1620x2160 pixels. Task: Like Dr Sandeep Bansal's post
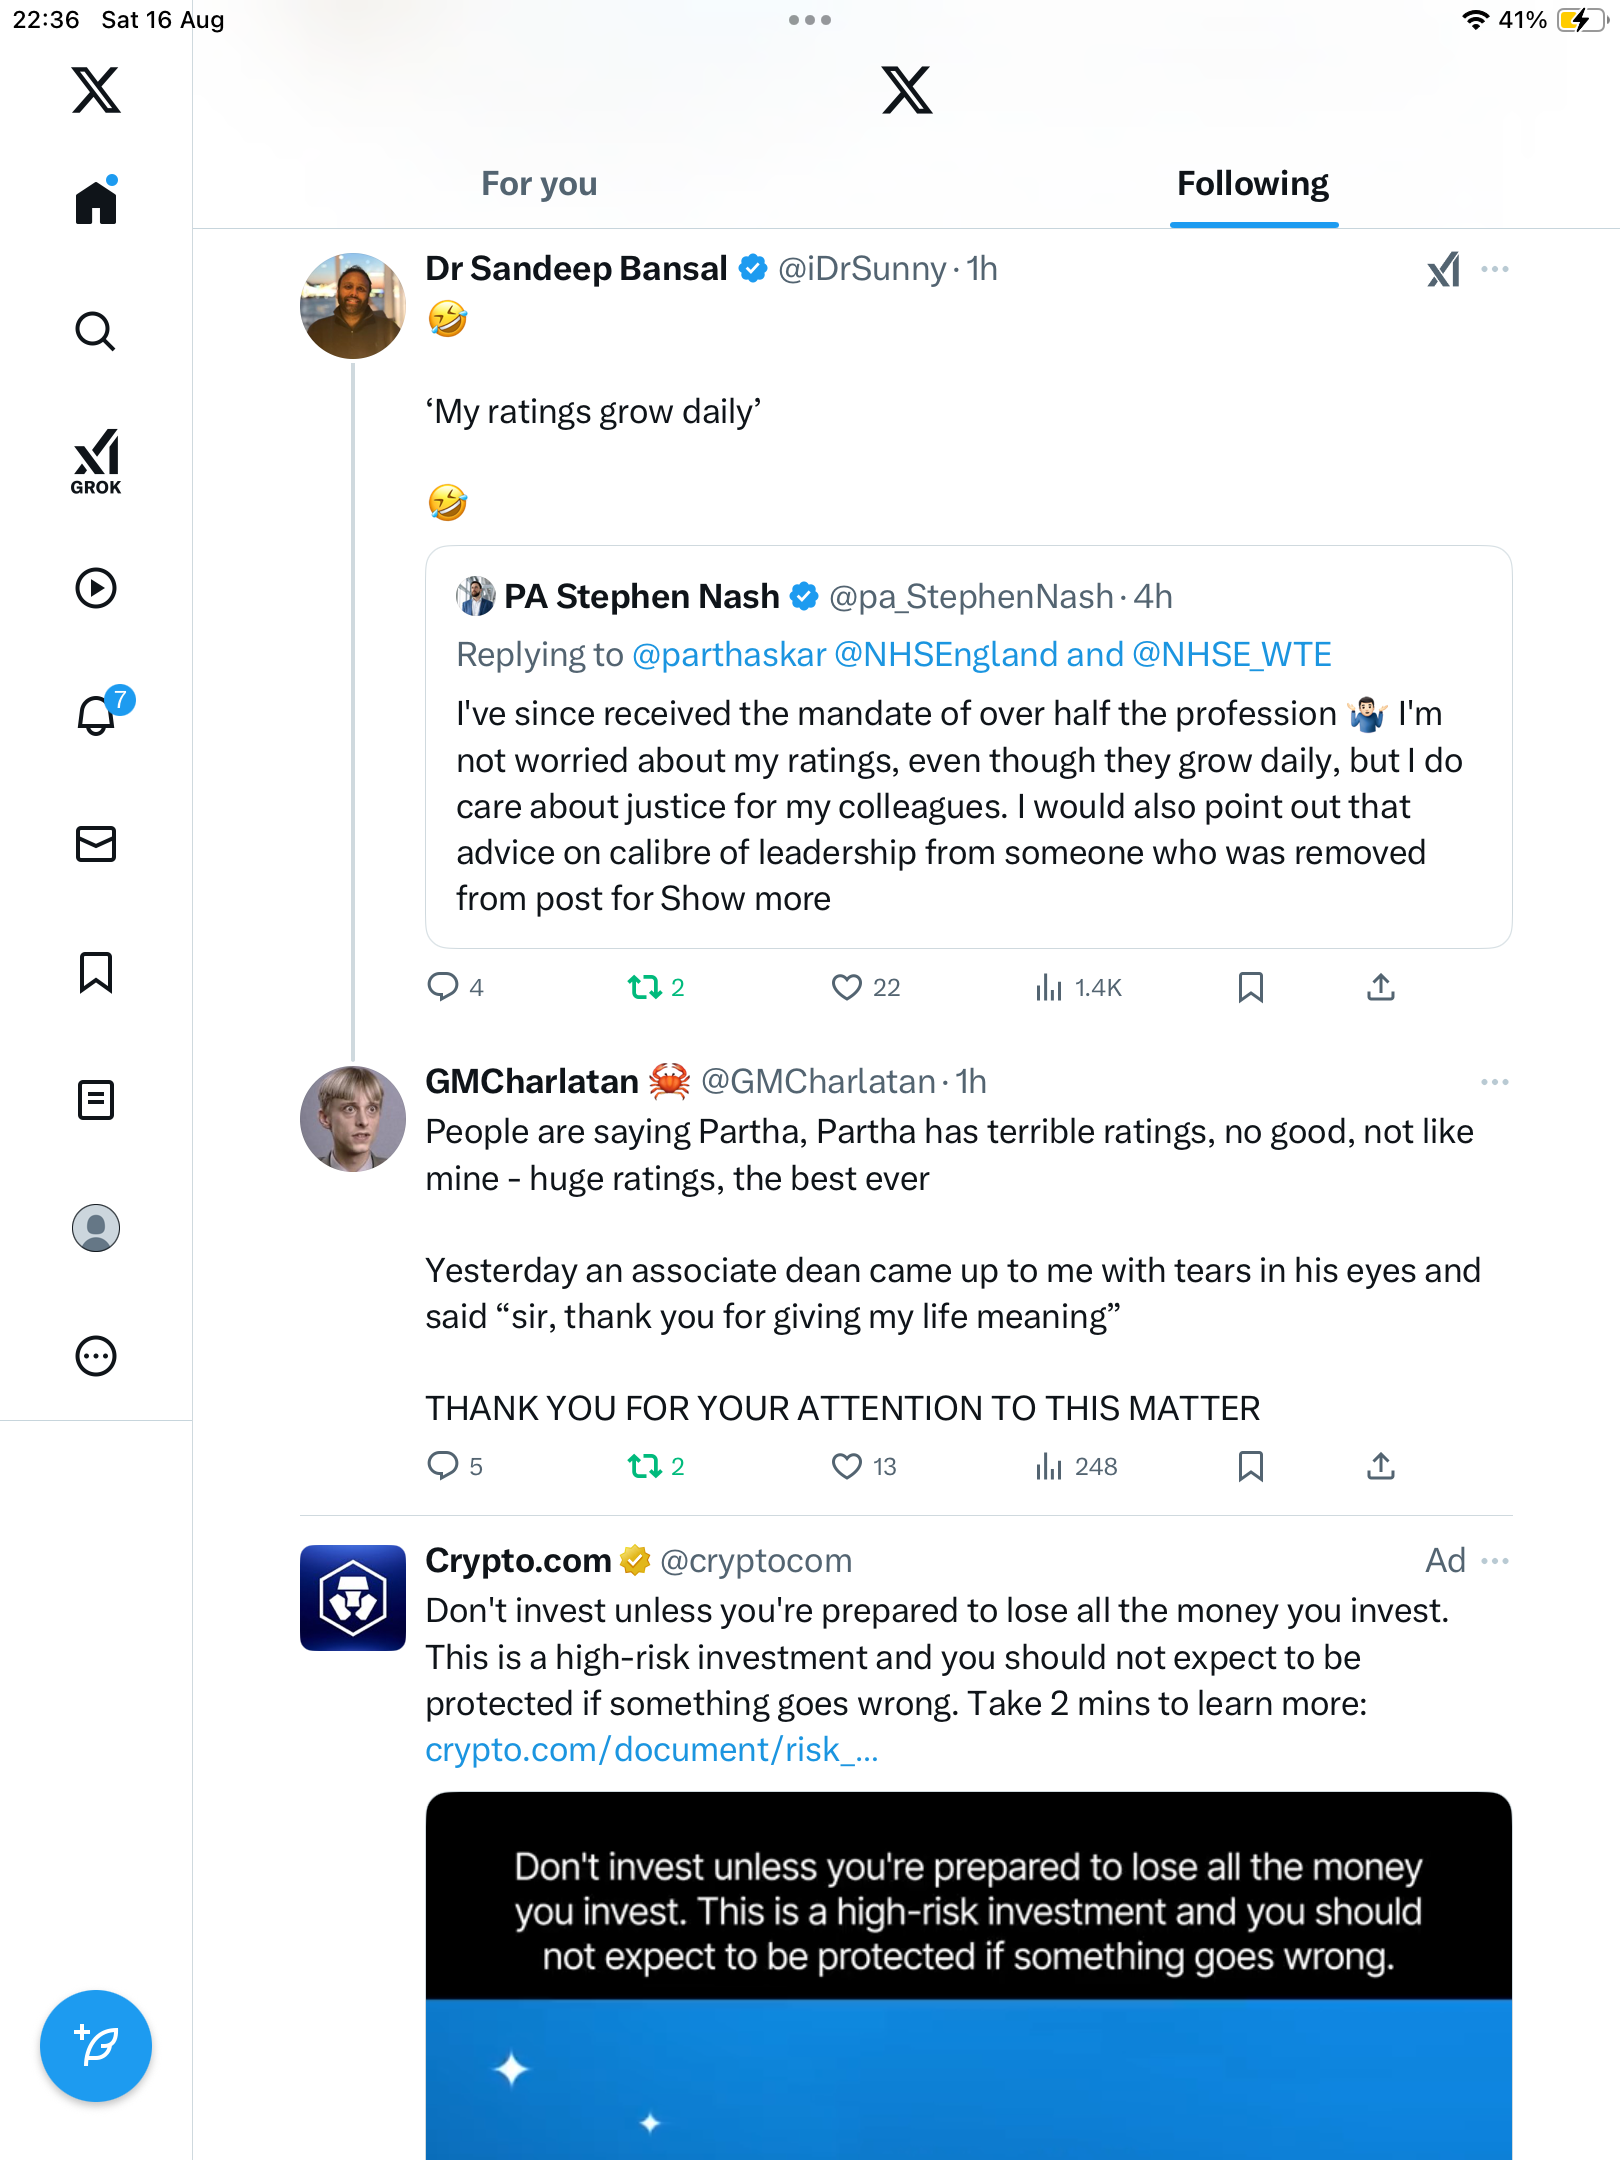[x=847, y=988]
